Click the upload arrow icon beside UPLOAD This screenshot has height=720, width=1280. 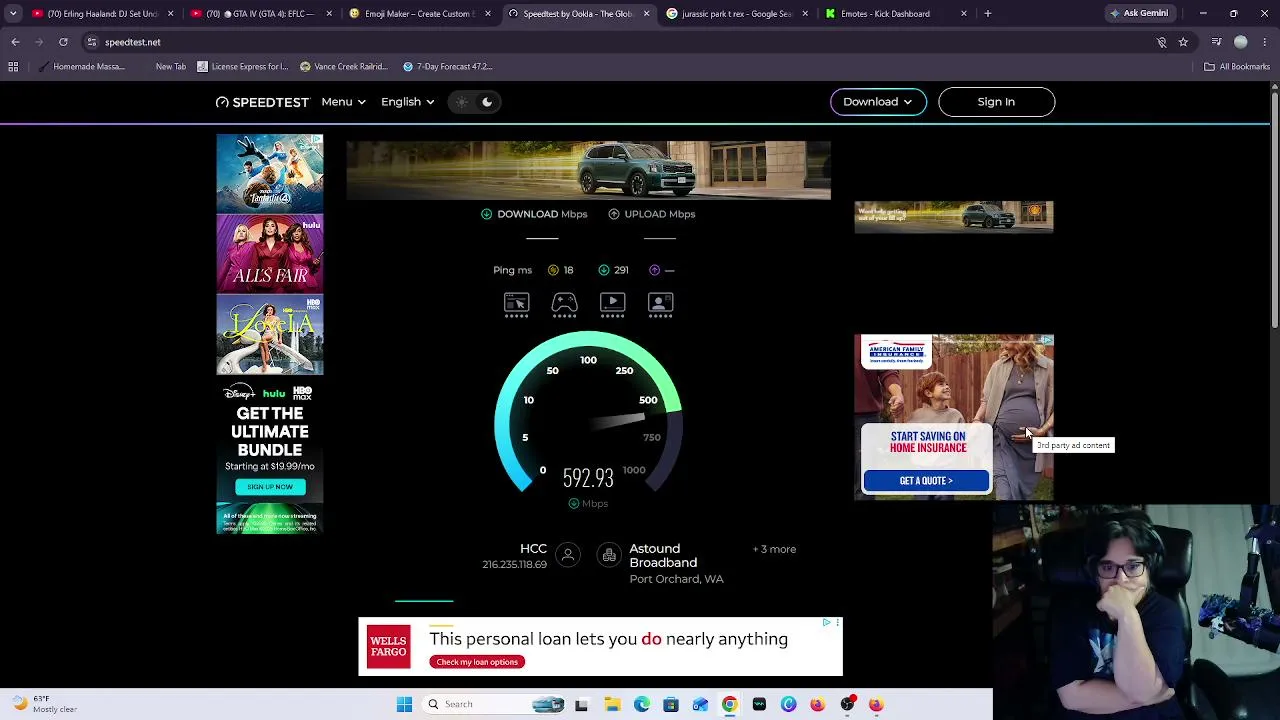pyautogui.click(x=614, y=214)
